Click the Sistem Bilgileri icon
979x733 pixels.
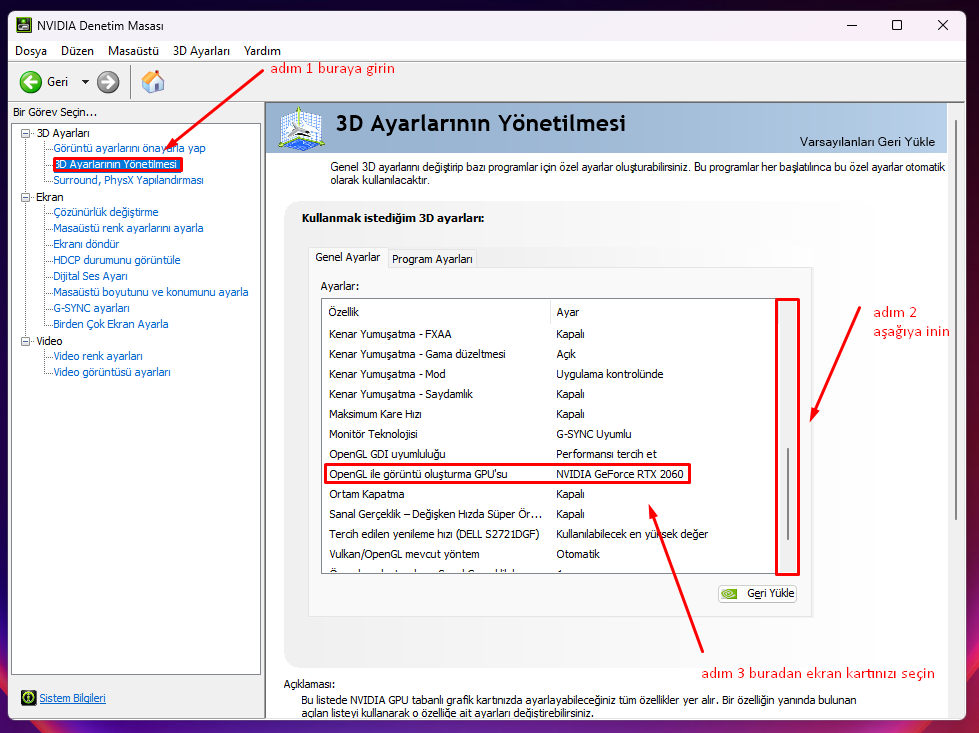tap(28, 697)
